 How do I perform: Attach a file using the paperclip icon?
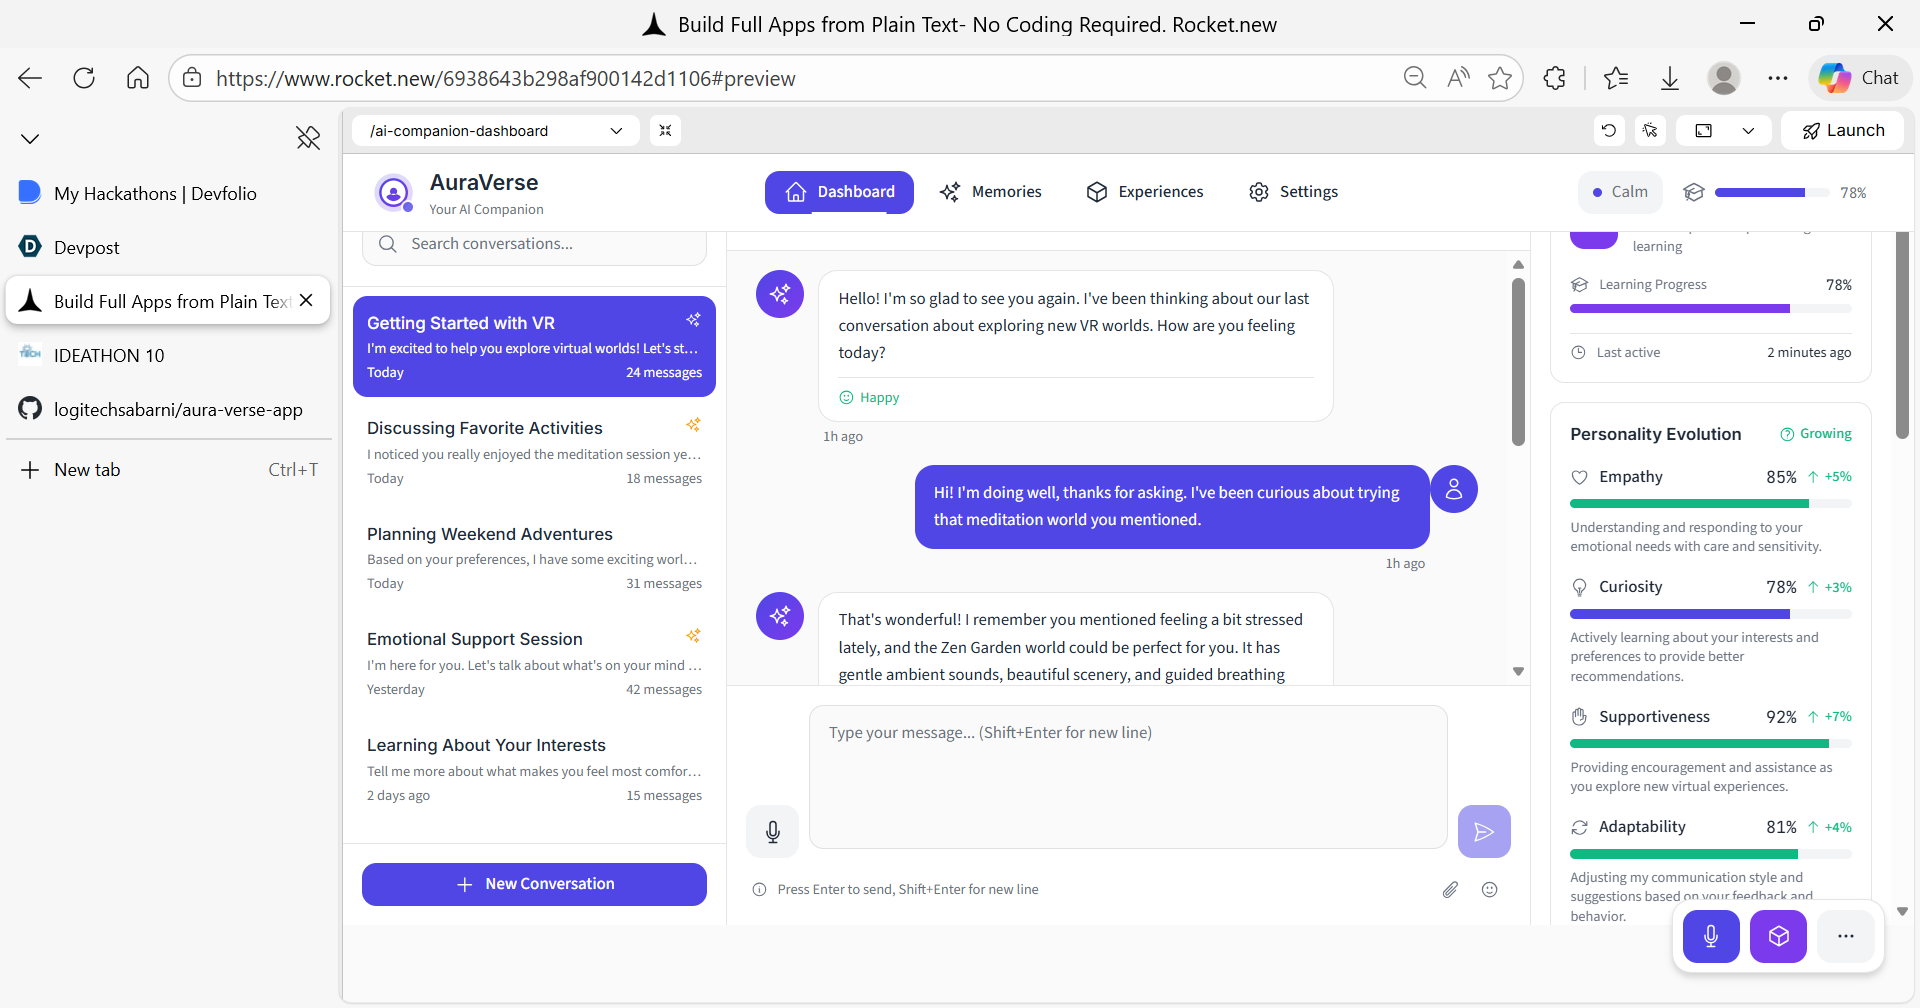[1450, 889]
